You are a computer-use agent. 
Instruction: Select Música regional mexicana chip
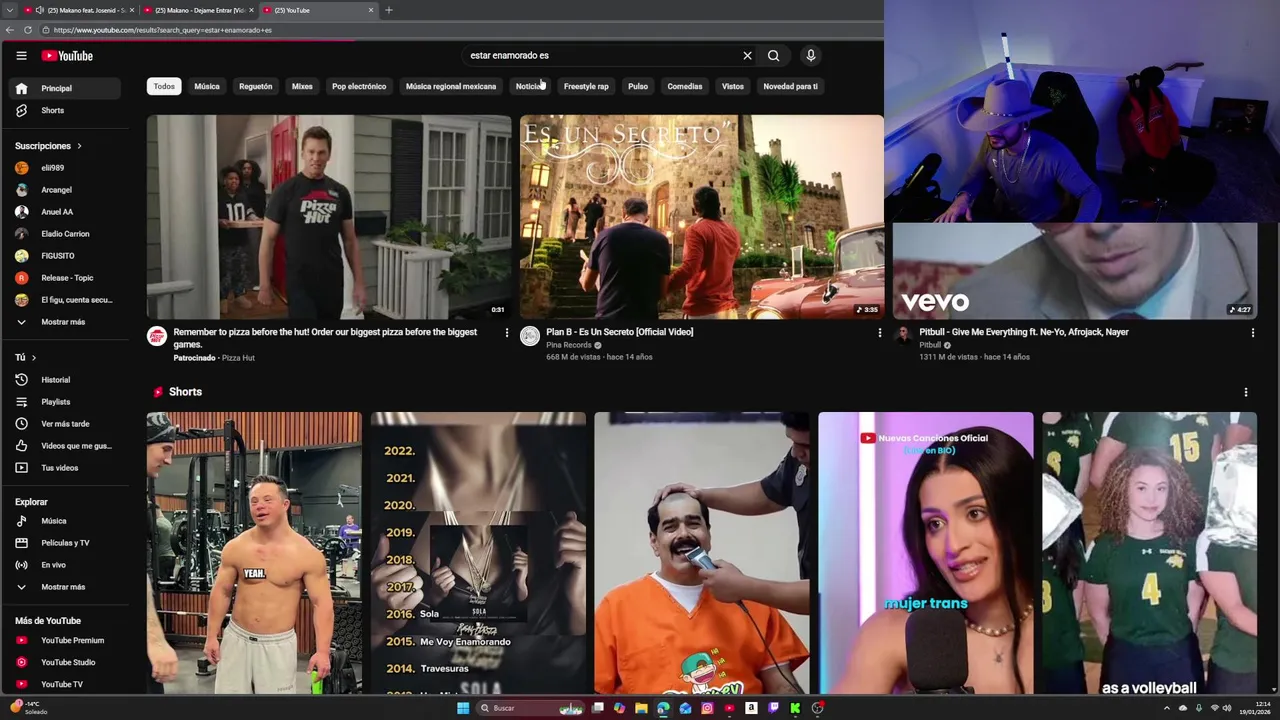tap(451, 86)
